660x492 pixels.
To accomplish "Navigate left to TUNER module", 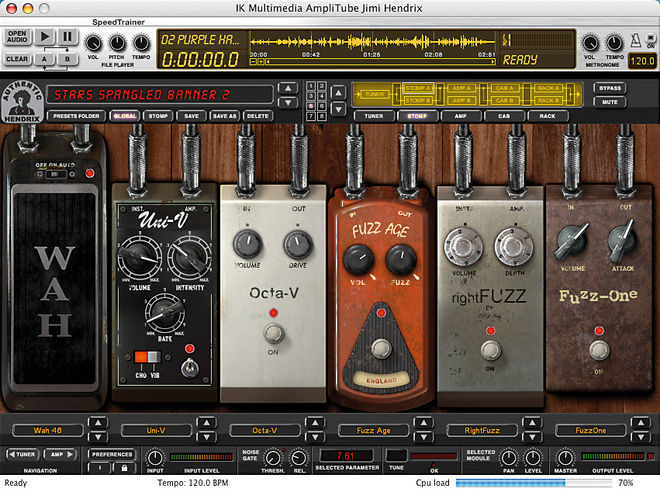I will 22,455.
